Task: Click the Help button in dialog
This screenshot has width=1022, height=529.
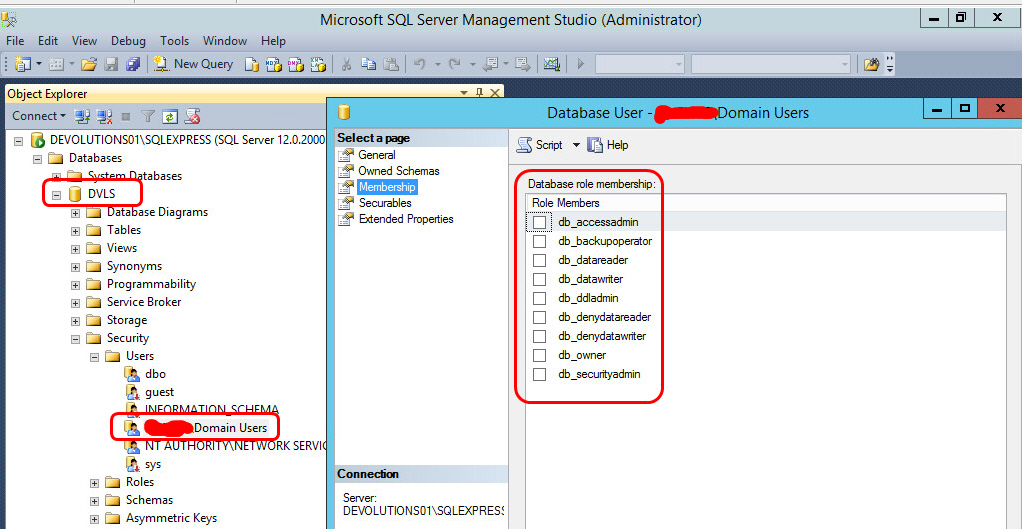Action: tap(607, 145)
